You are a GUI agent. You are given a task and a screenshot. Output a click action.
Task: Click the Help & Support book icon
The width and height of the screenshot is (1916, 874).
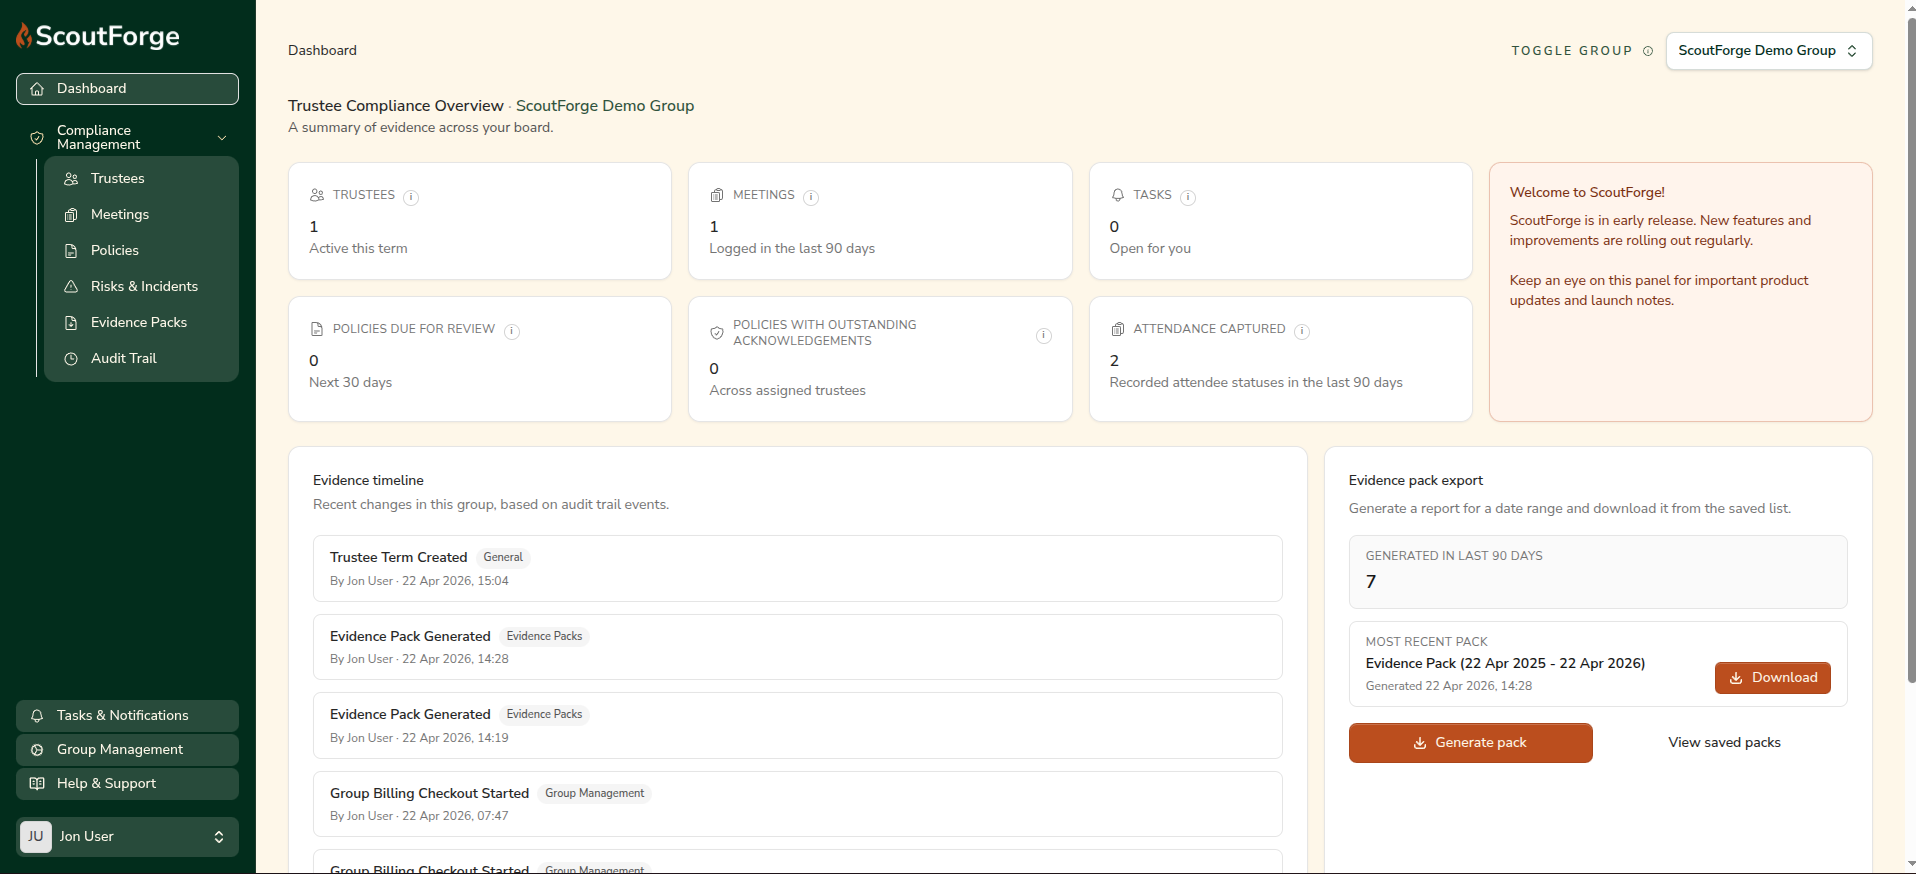point(37,784)
